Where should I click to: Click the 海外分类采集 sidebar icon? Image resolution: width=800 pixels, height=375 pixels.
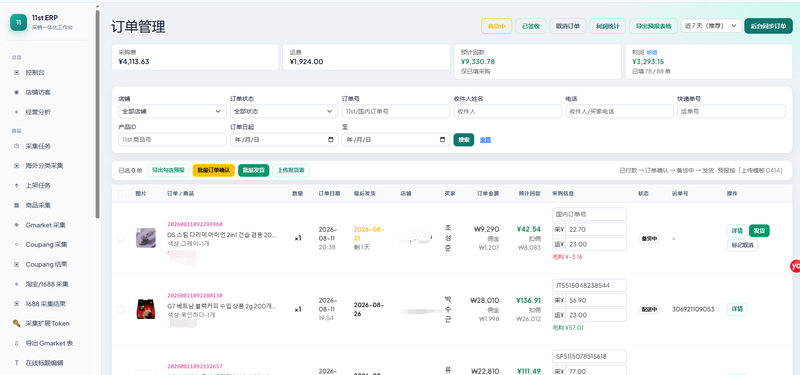tap(16, 166)
